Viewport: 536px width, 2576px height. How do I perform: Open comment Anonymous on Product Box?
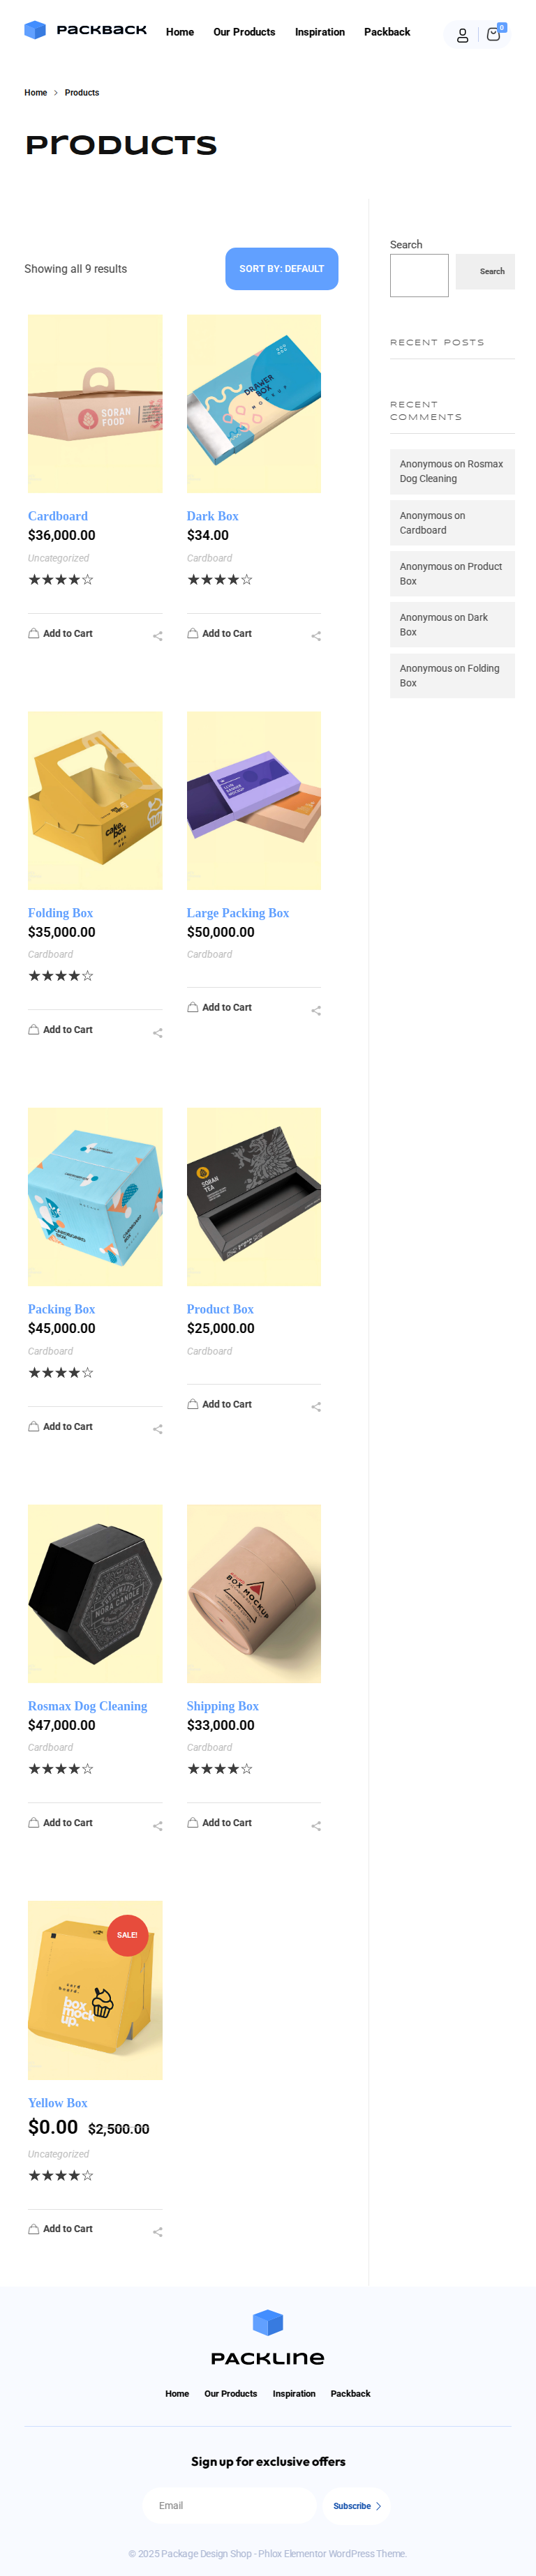point(451,574)
